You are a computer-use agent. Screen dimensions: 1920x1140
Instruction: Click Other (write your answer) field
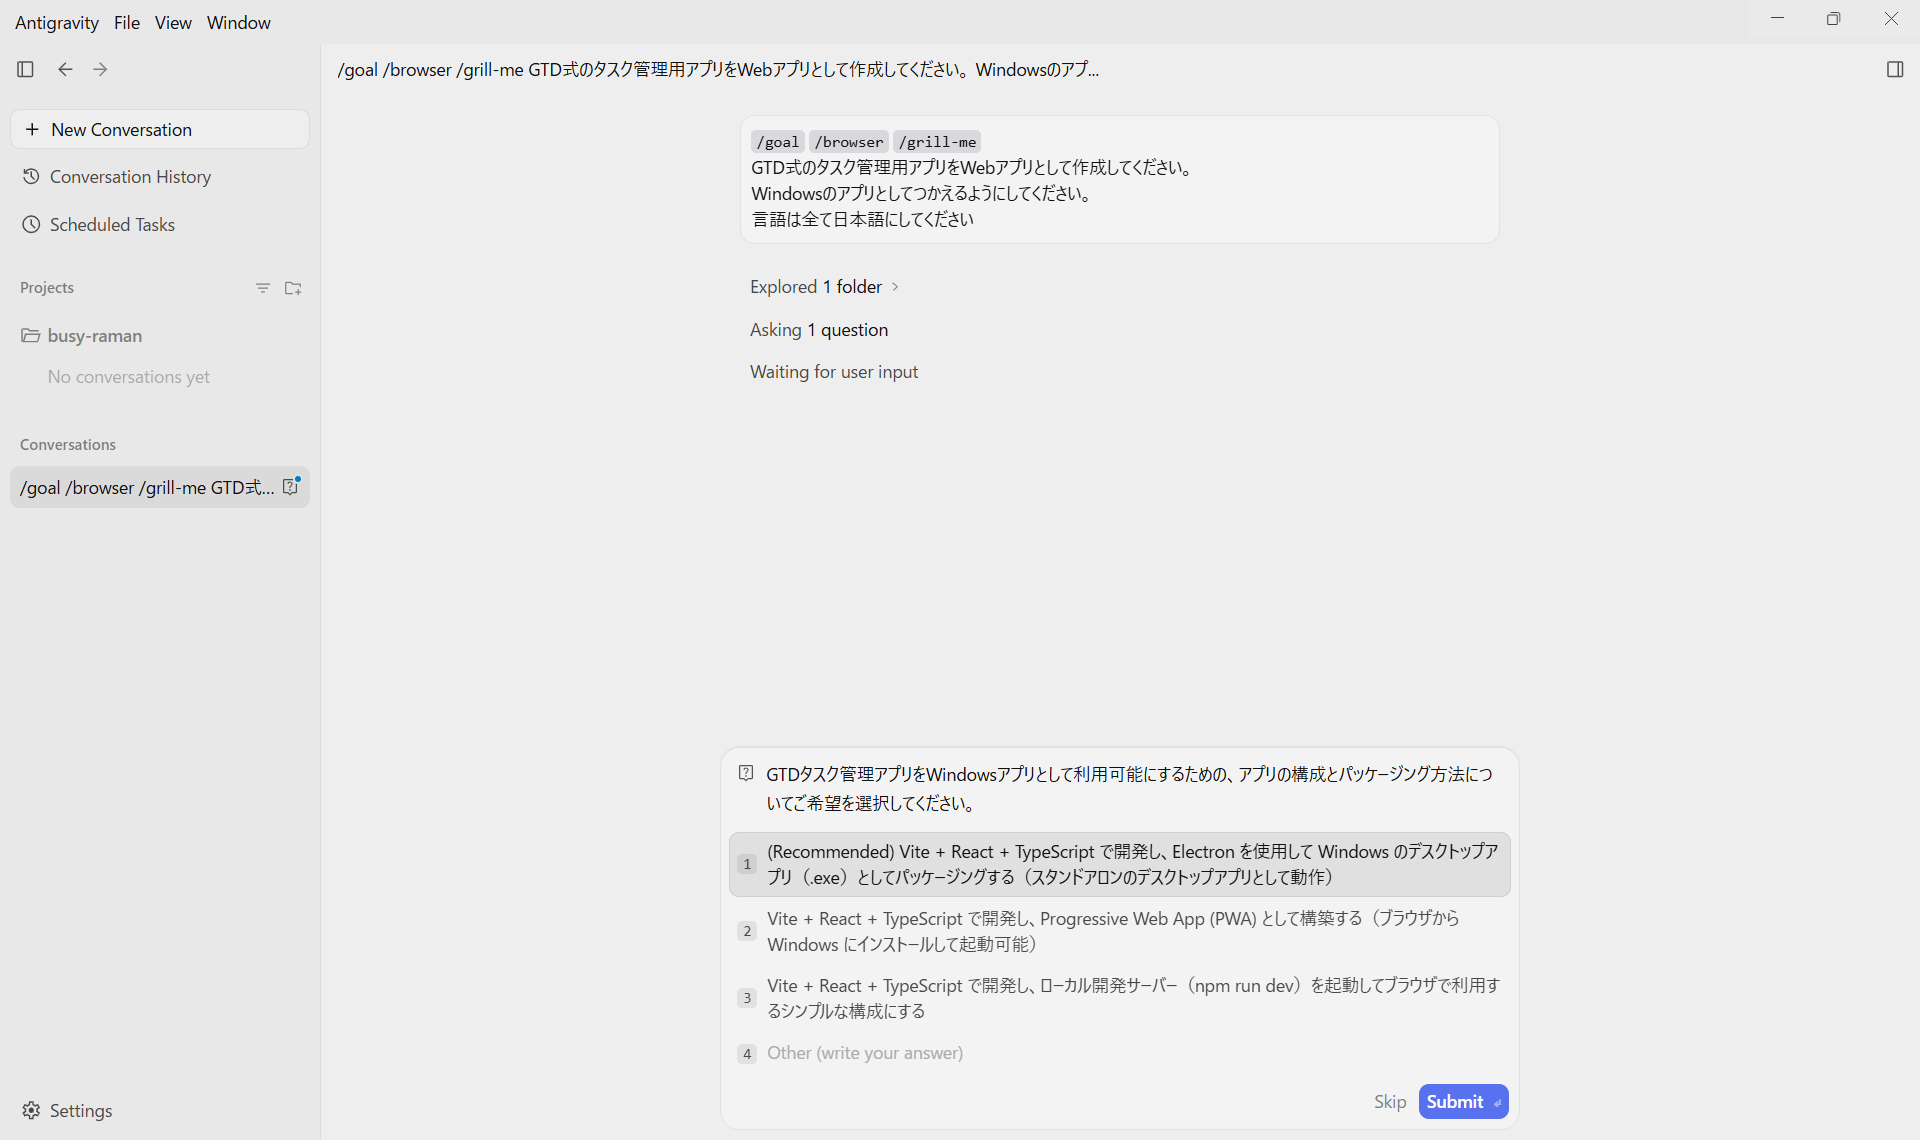click(1120, 1053)
